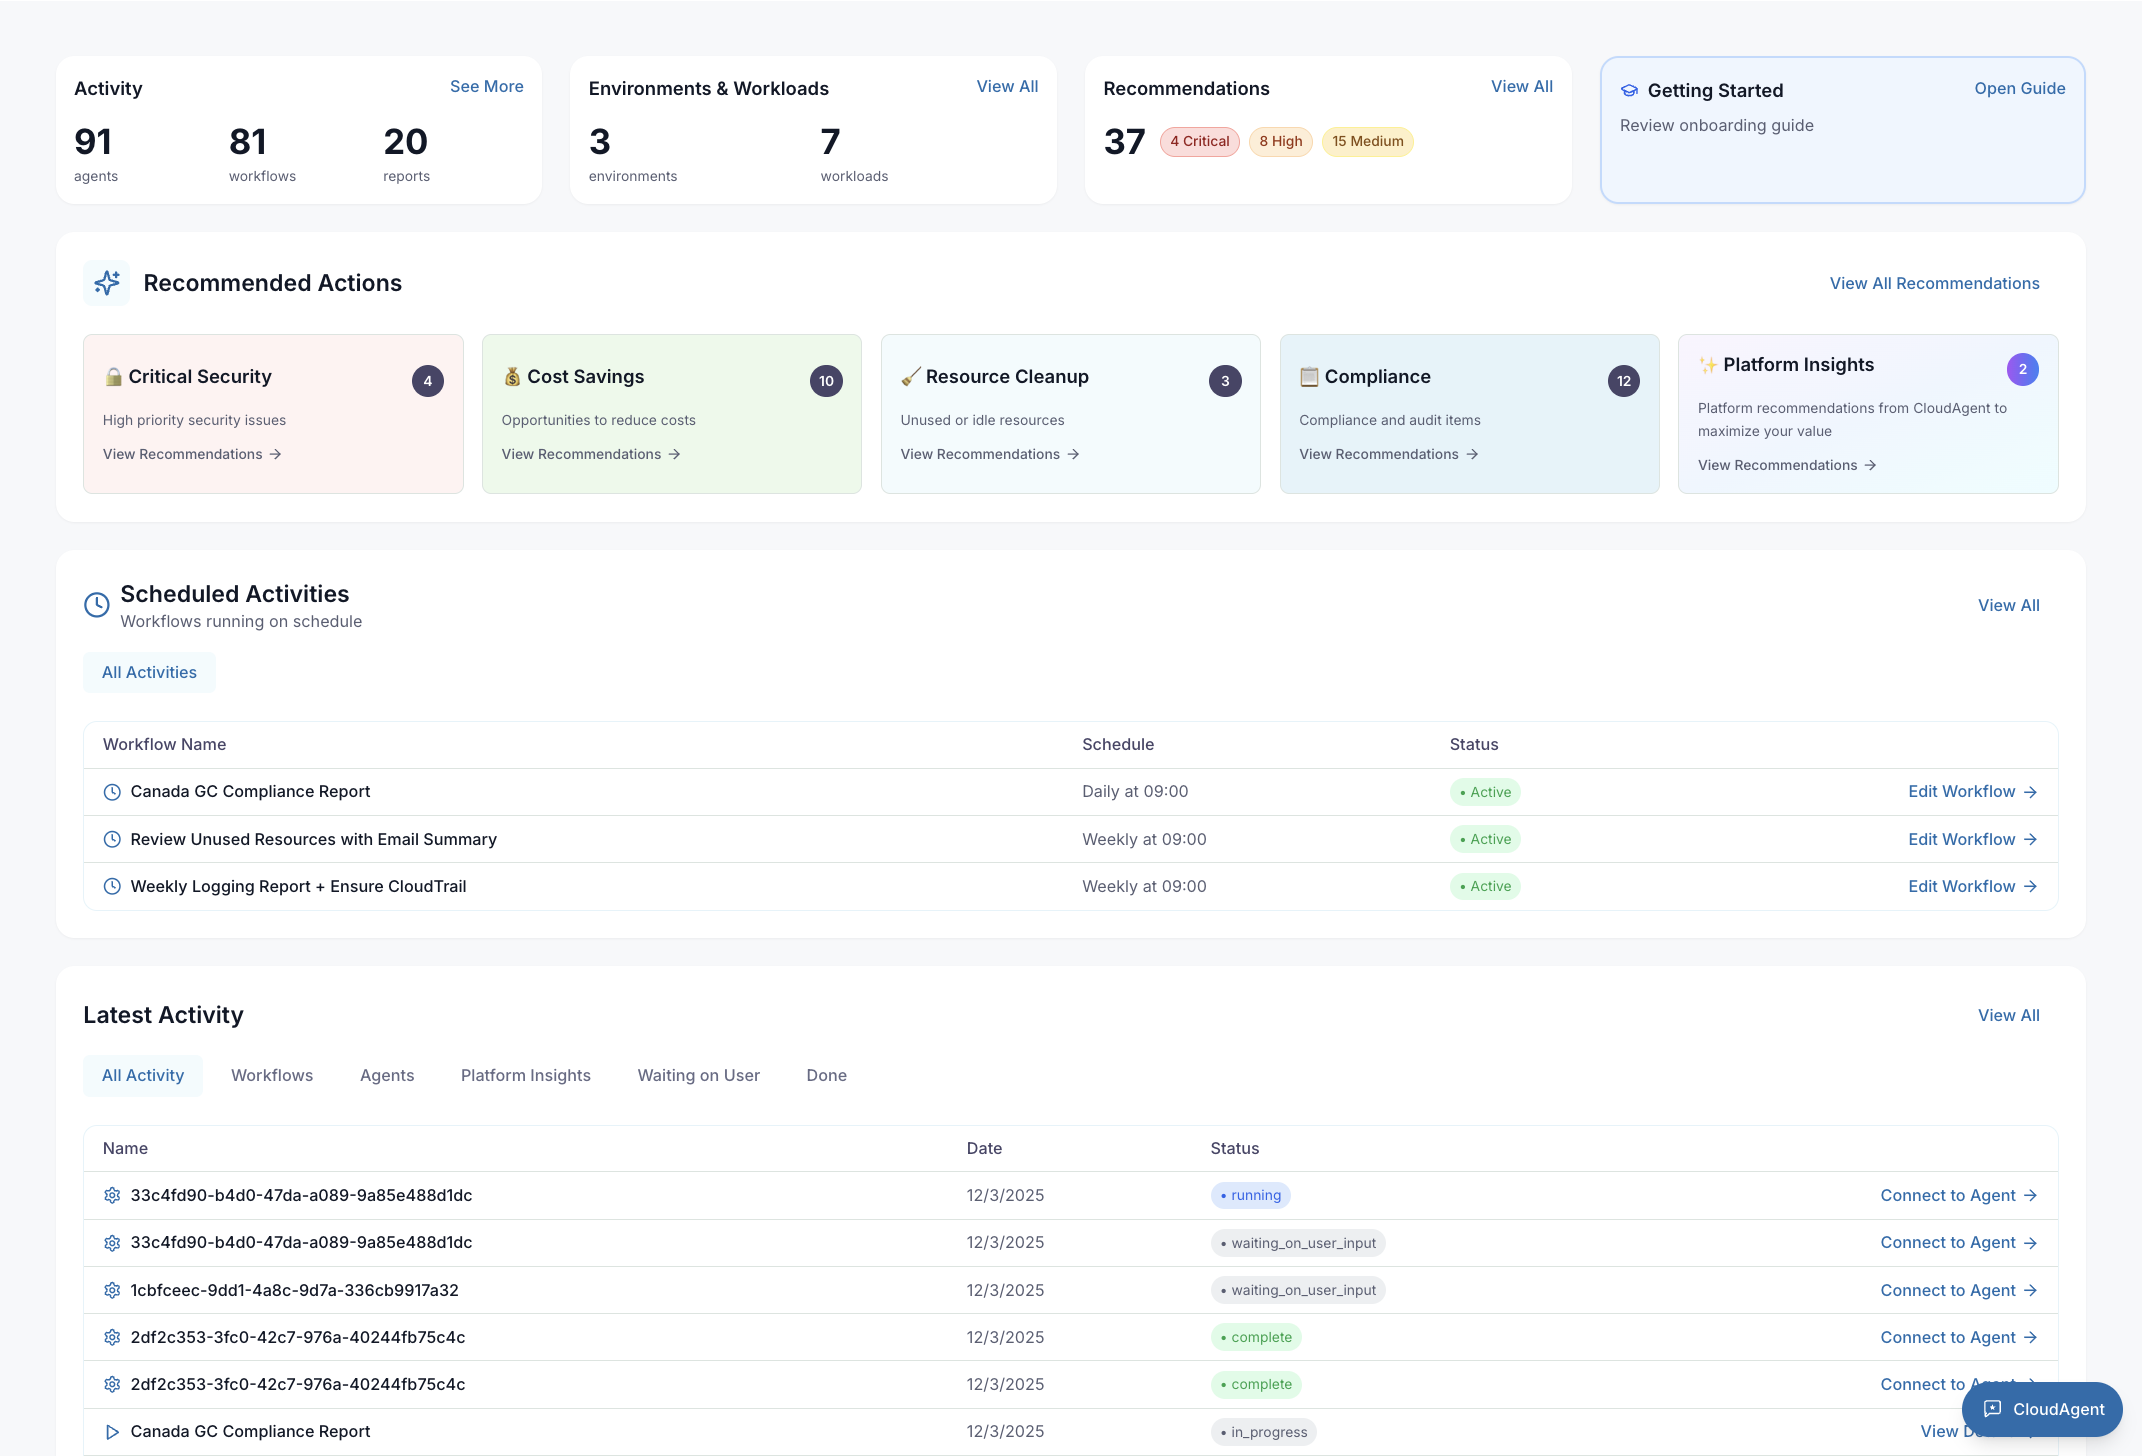The image size is (2142, 1456).
Task: Click the money bag icon on Cost Savings
Action: click(513, 376)
